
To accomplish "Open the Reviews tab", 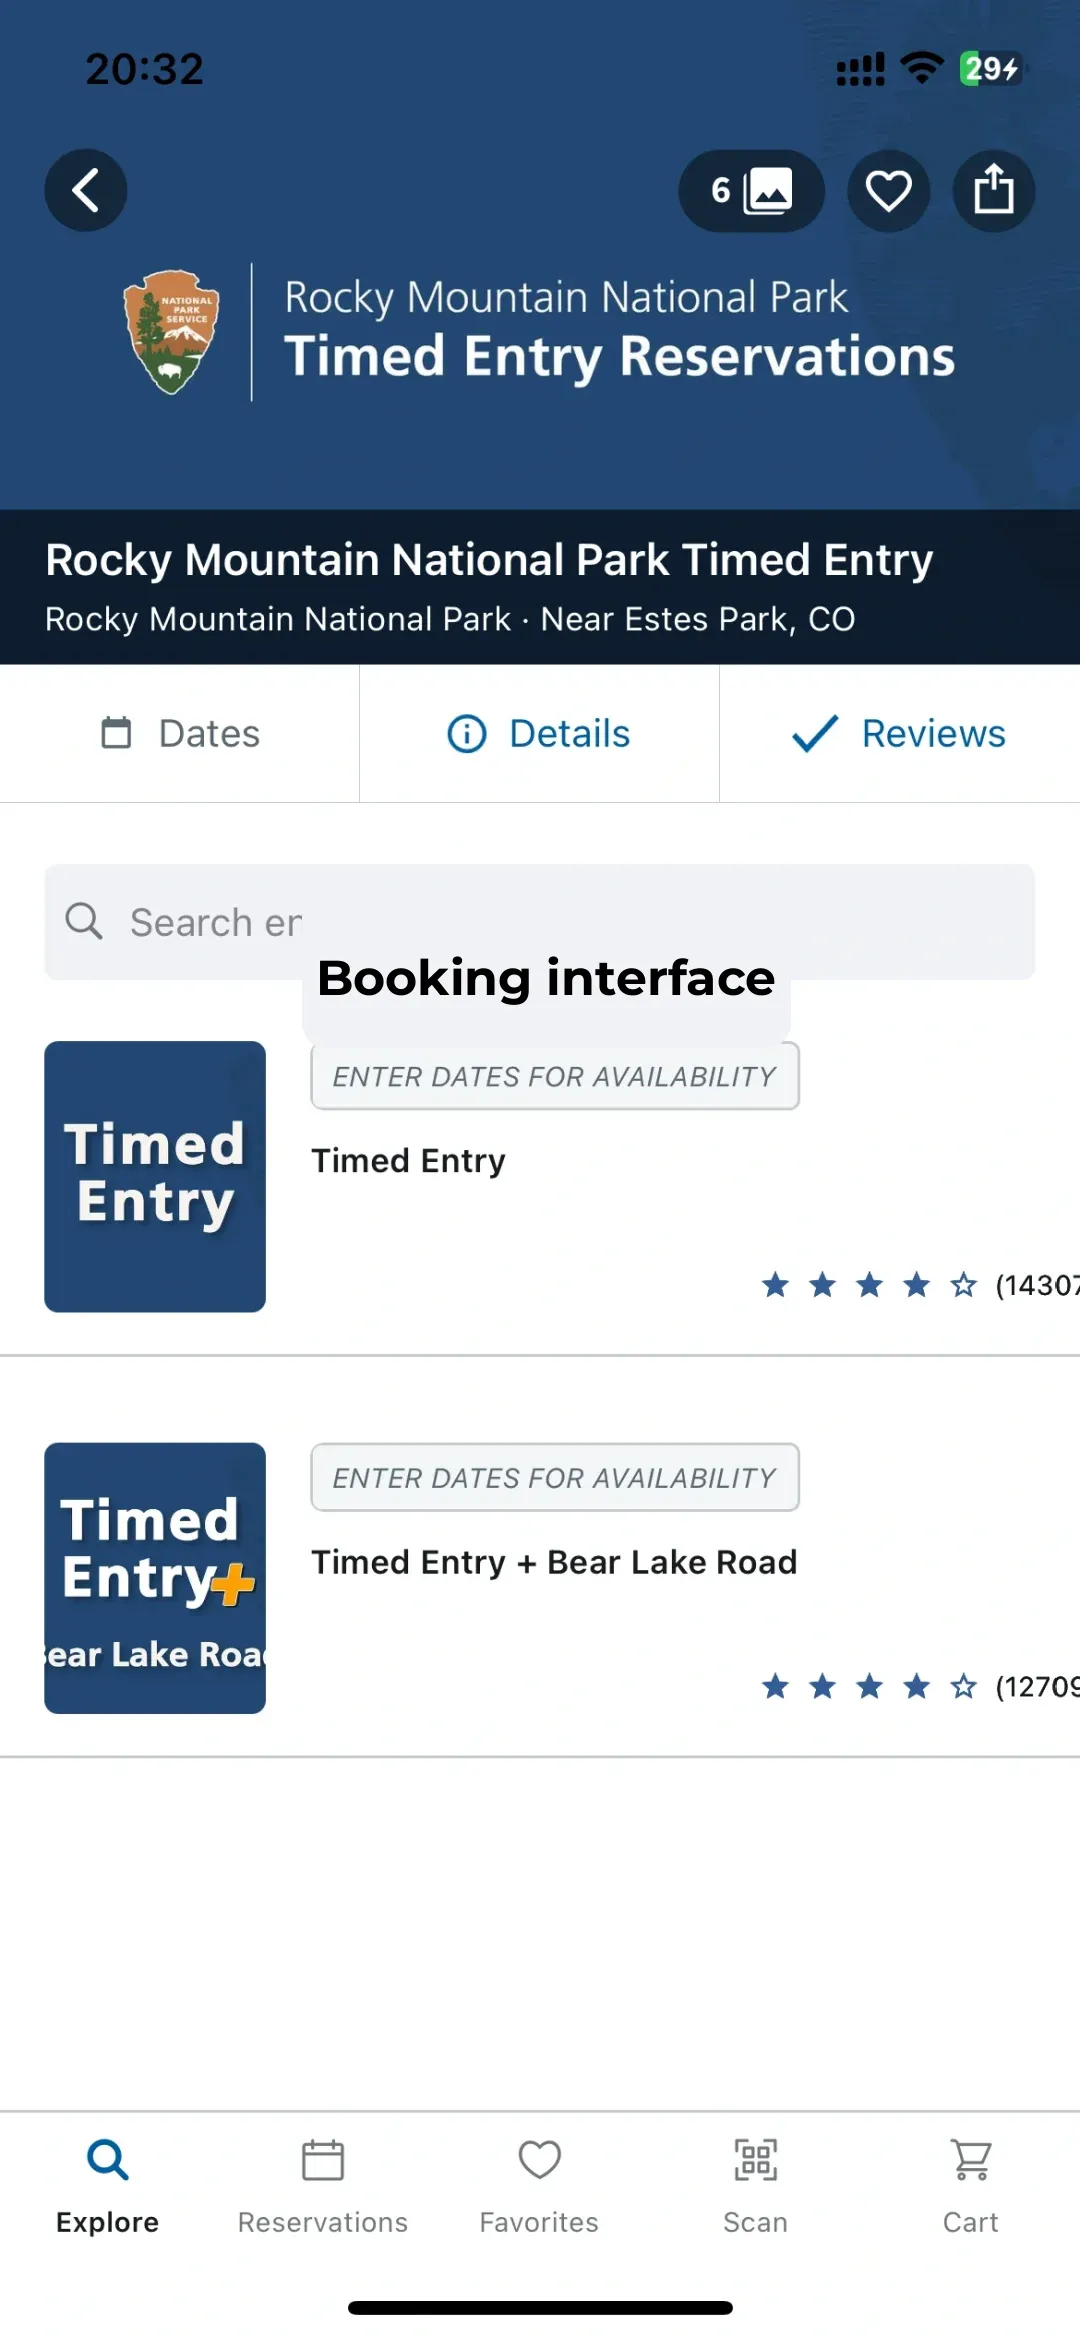I will (x=899, y=733).
